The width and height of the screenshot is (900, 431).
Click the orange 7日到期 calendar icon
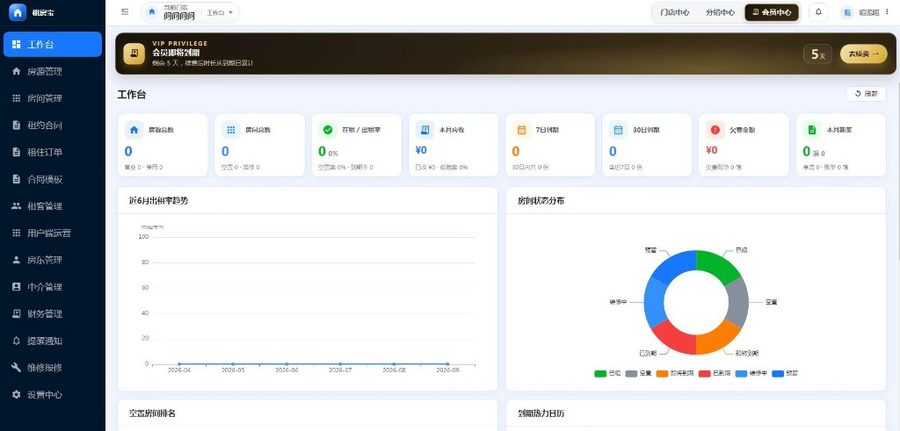522,130
